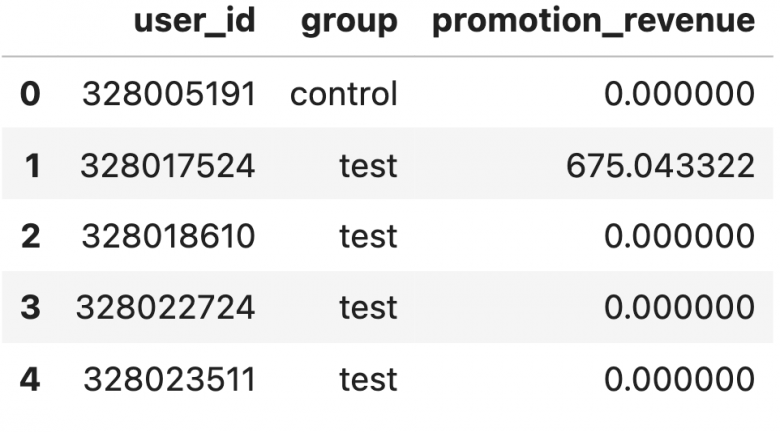Select row index 0

click(30, 94)
